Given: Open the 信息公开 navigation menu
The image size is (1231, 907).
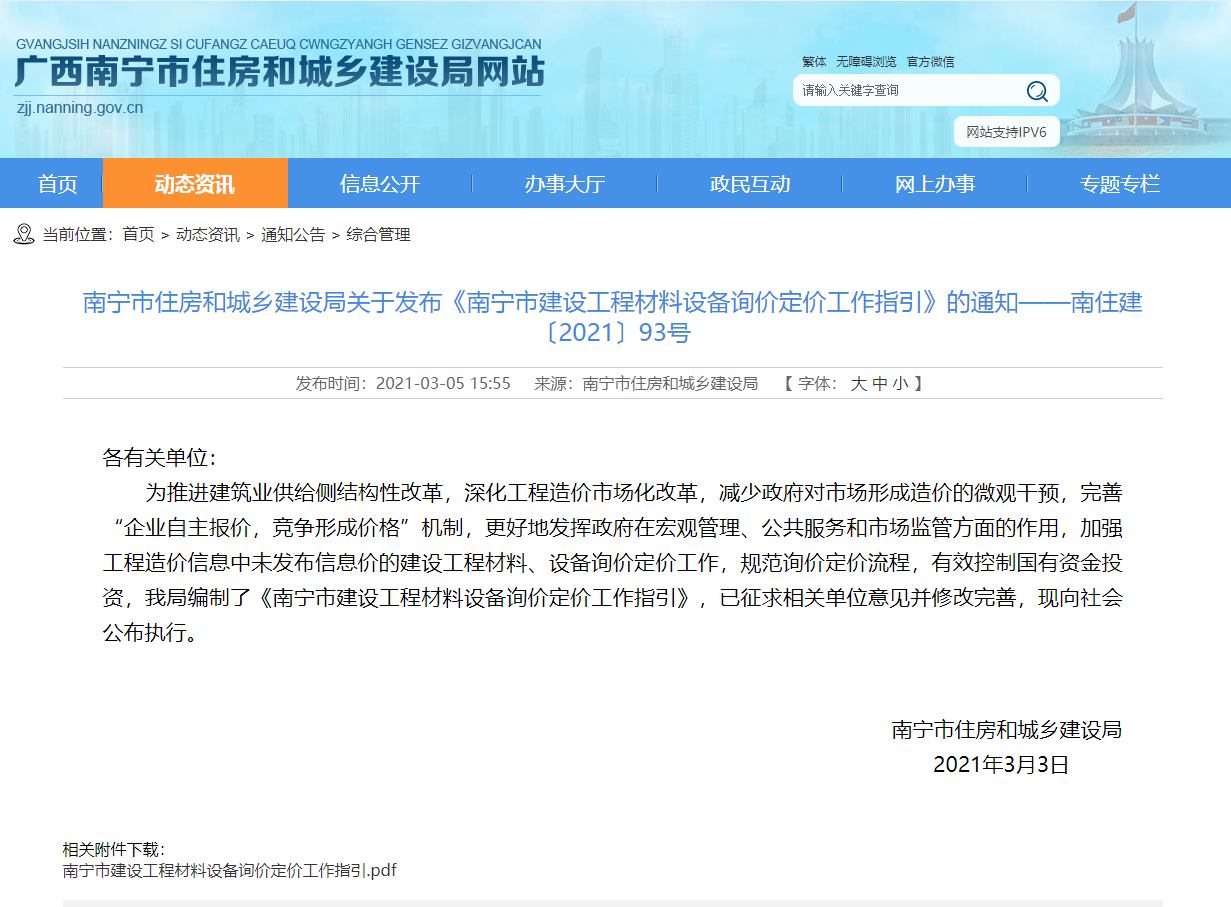Looking at the screenshot, I should pos(379,184).
